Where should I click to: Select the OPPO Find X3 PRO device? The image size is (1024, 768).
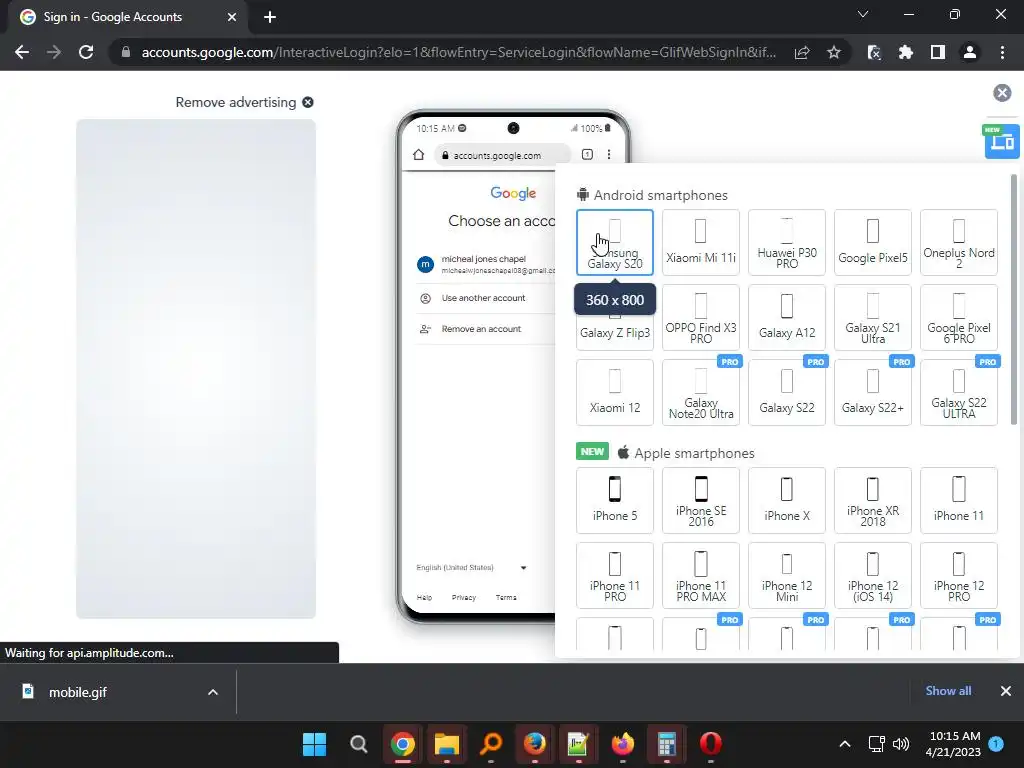pos(701,317)
